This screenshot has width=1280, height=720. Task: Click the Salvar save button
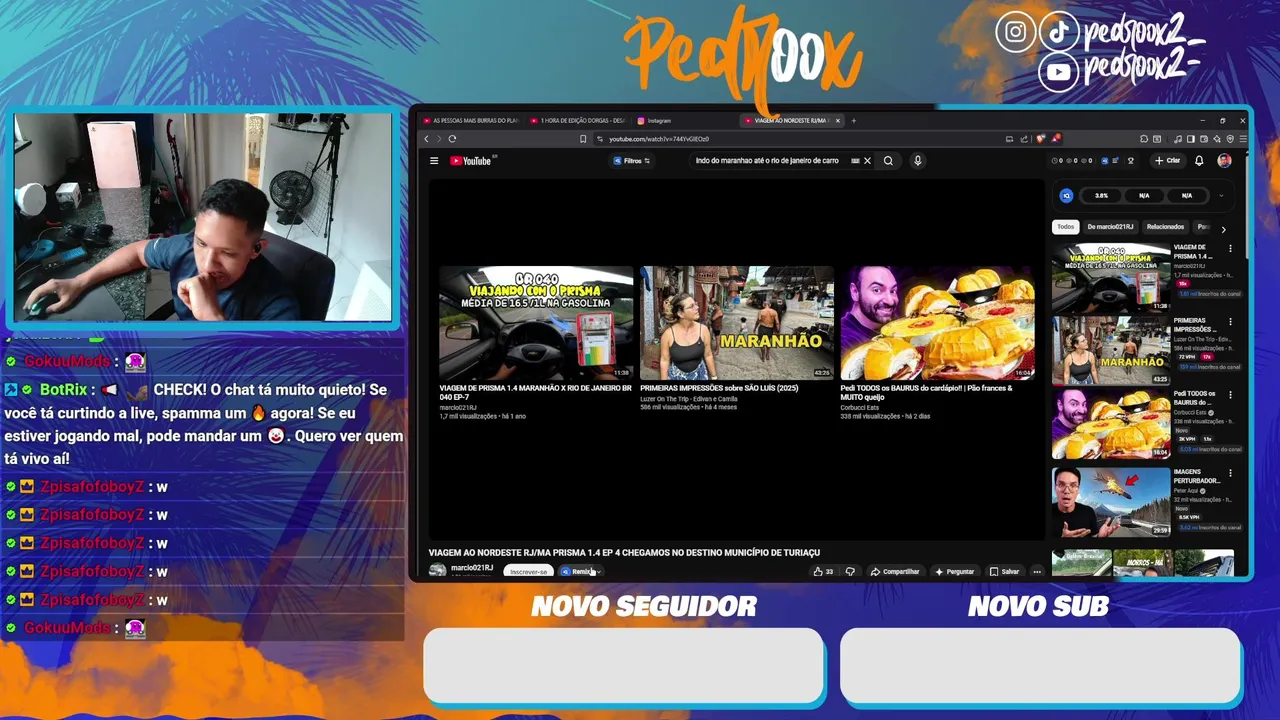pos(1005,572)
